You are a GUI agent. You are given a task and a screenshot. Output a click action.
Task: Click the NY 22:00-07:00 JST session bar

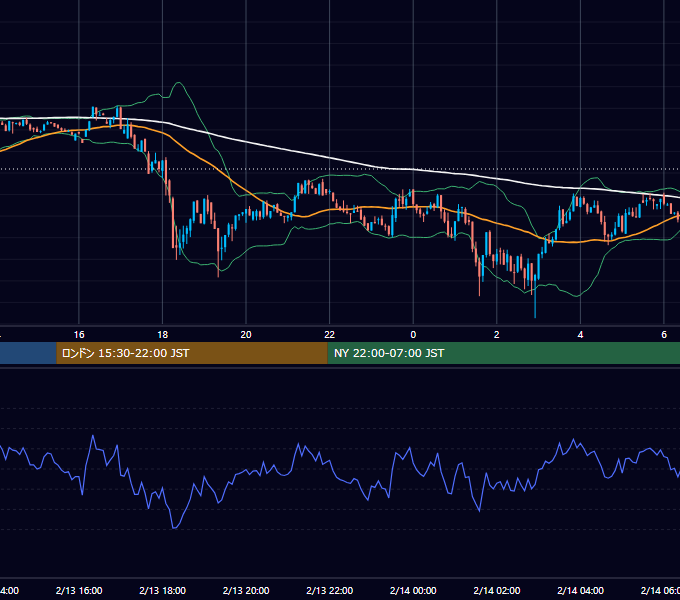503,353
